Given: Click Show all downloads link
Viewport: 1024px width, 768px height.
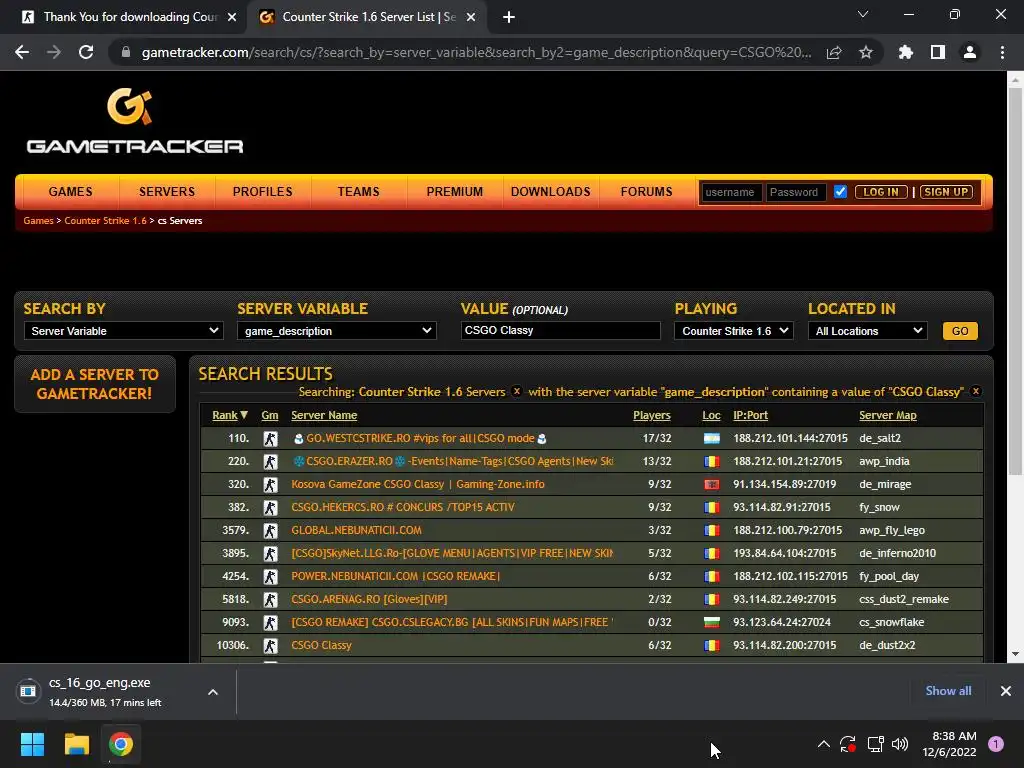Looking at the screenshot, I should (x=948, y=691).
